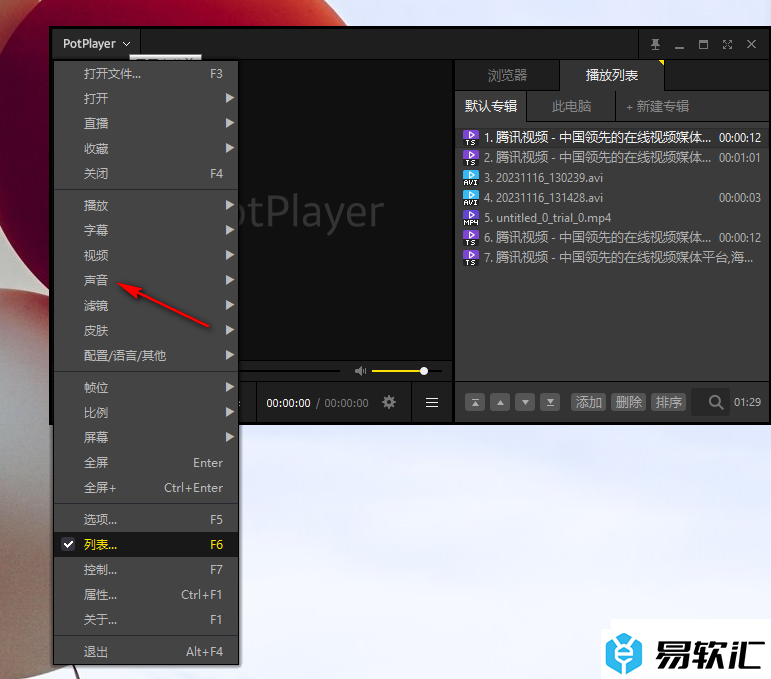This screenshot has width=771, height=679.
Task: Expand the 屏幕 submenu
Action: tap(146, 437)
